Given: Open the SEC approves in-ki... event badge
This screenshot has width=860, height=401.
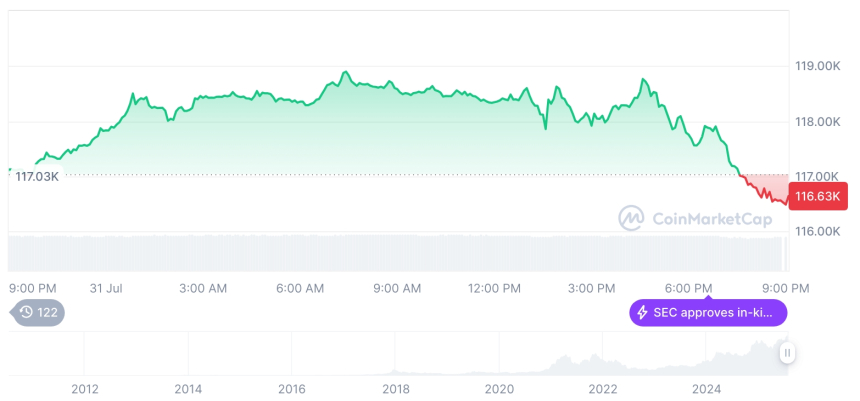Looking at the screenshot, I should click(x=708, y=313).
